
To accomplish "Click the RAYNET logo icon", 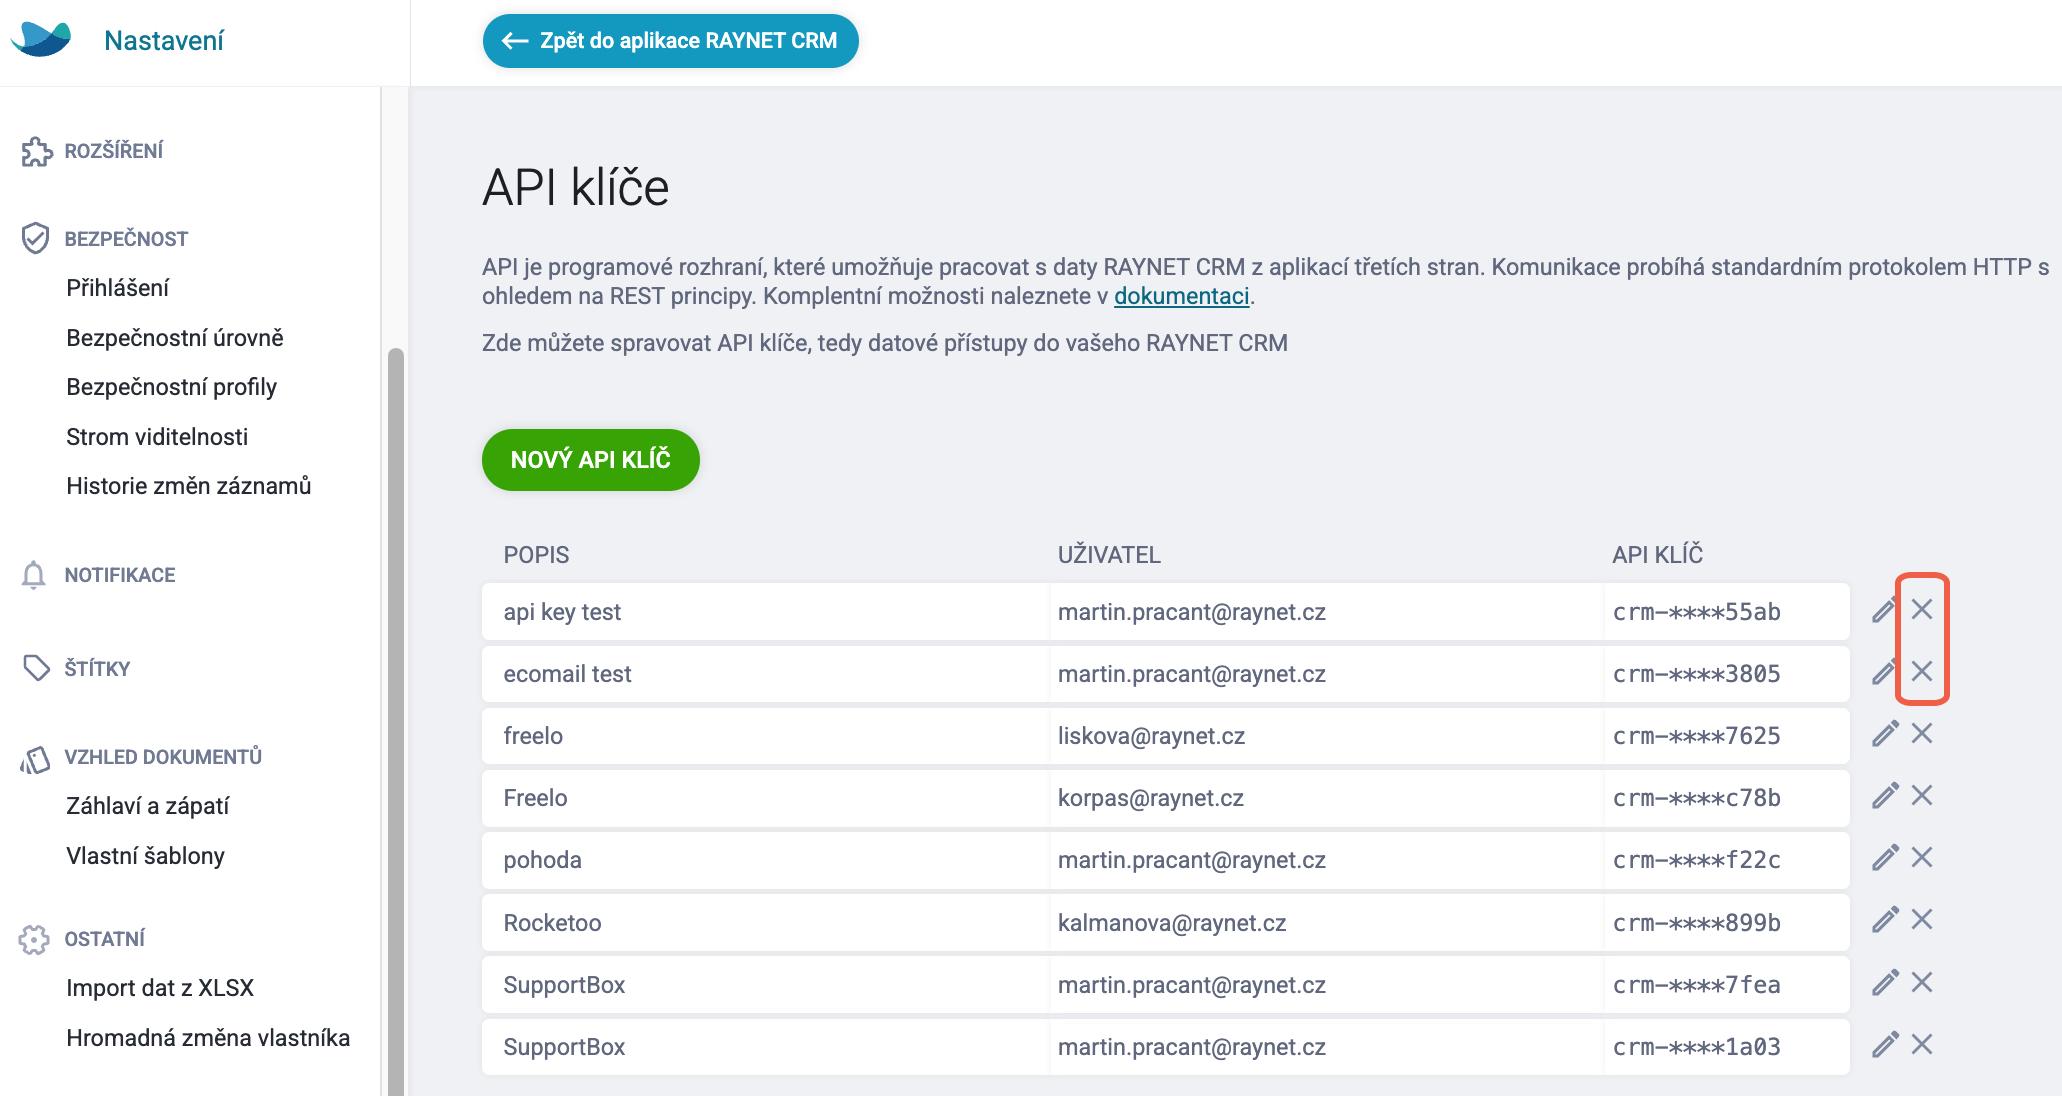I will (x=41, y=38).
